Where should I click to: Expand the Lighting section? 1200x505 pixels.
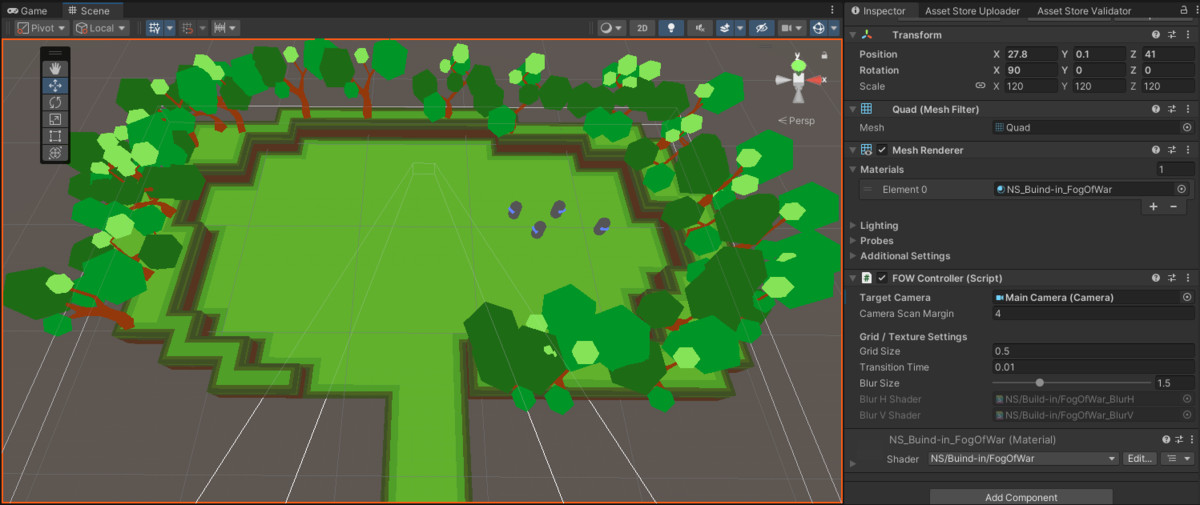(852, 226)
